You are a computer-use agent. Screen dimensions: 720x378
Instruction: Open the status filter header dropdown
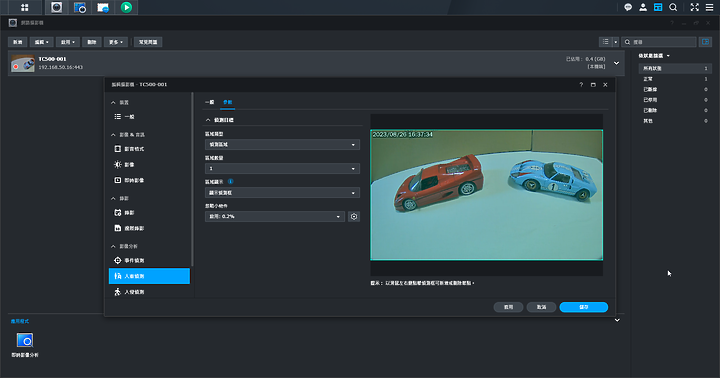click(x=654, y=56)
